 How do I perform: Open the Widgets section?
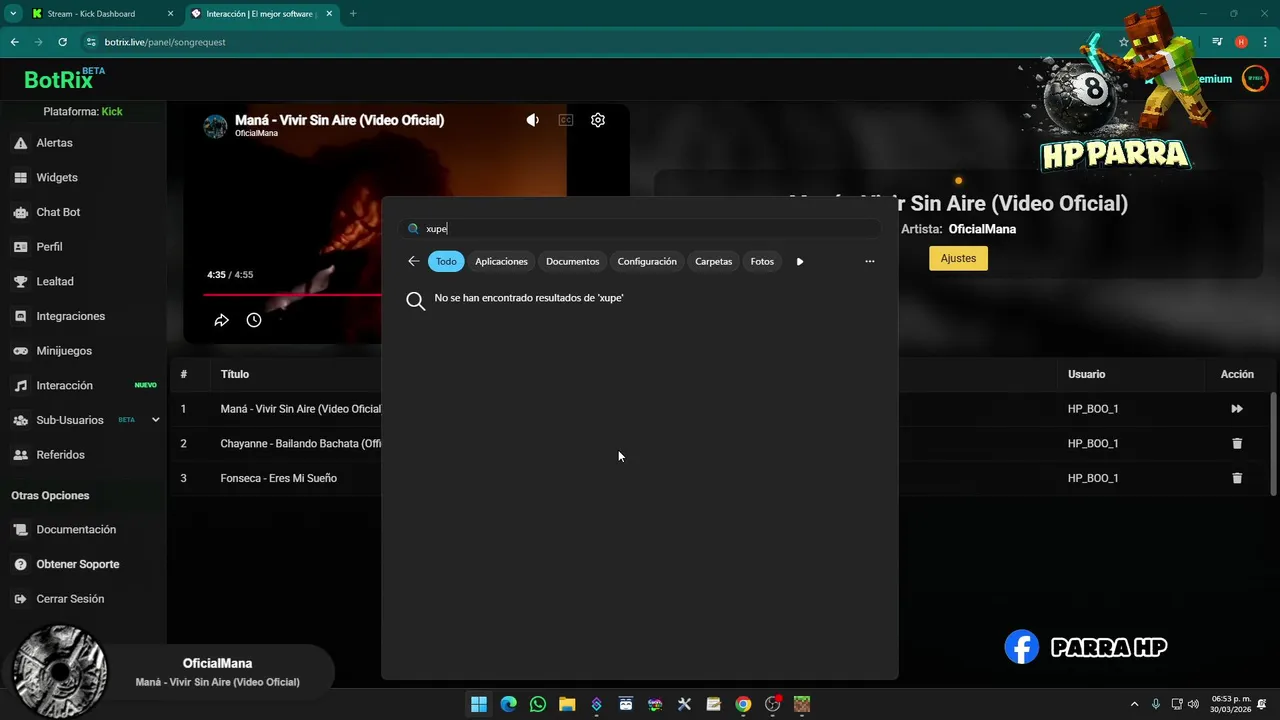[x=56, y=178]
